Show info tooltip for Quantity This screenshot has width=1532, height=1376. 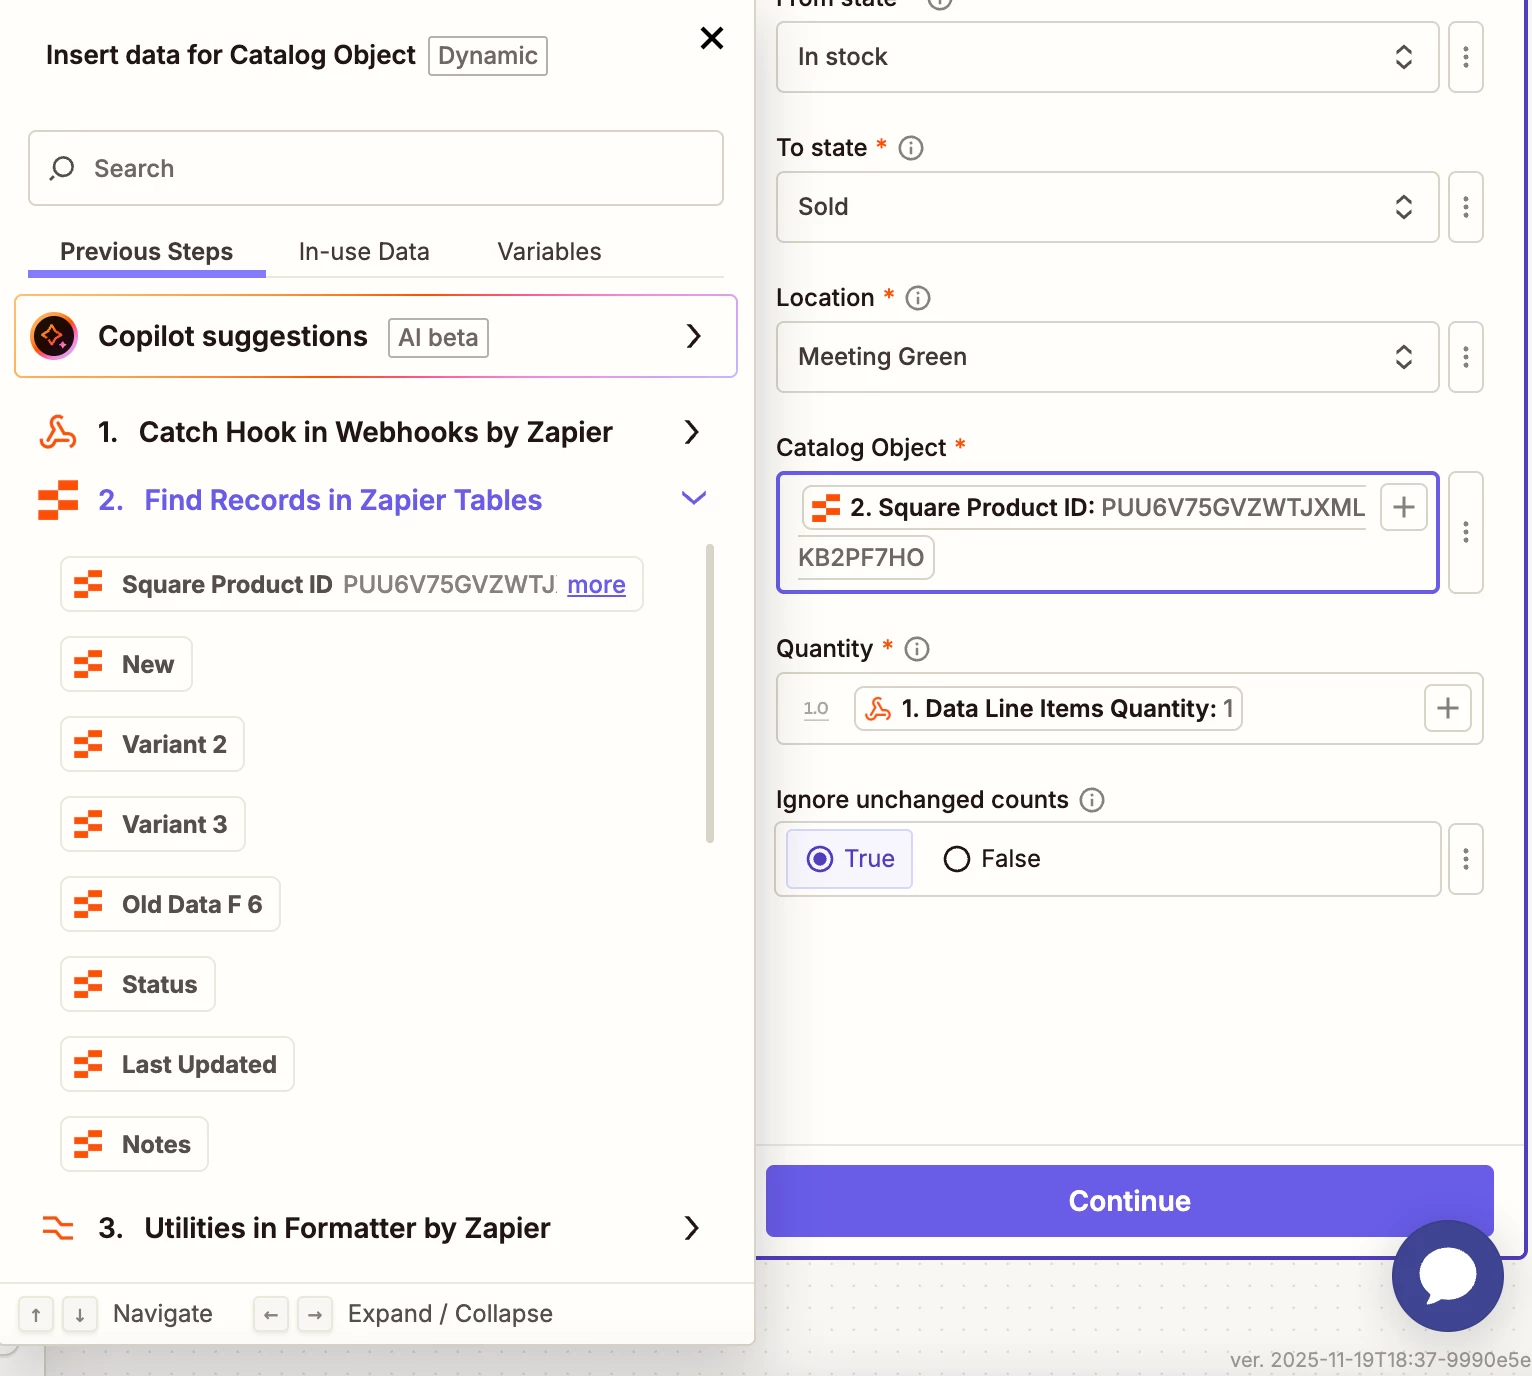click(917, 649)
